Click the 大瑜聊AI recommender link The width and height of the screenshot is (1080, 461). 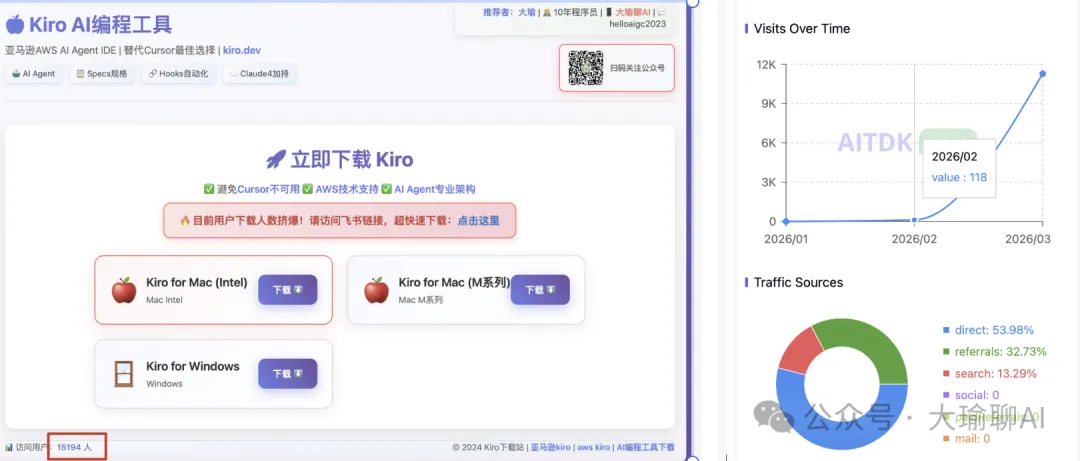(x=632, y=12)
